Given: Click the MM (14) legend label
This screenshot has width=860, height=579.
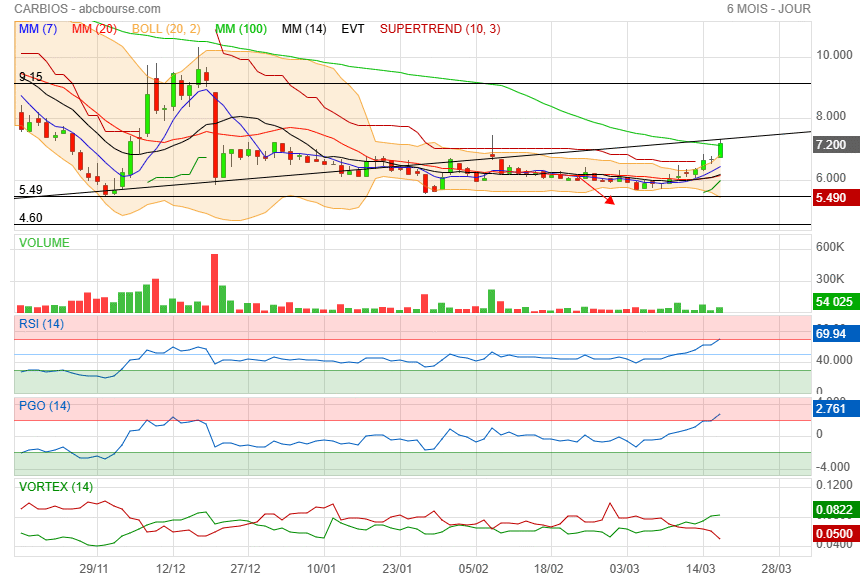Looking at the screenshot, I should click(x=304, y=29).
